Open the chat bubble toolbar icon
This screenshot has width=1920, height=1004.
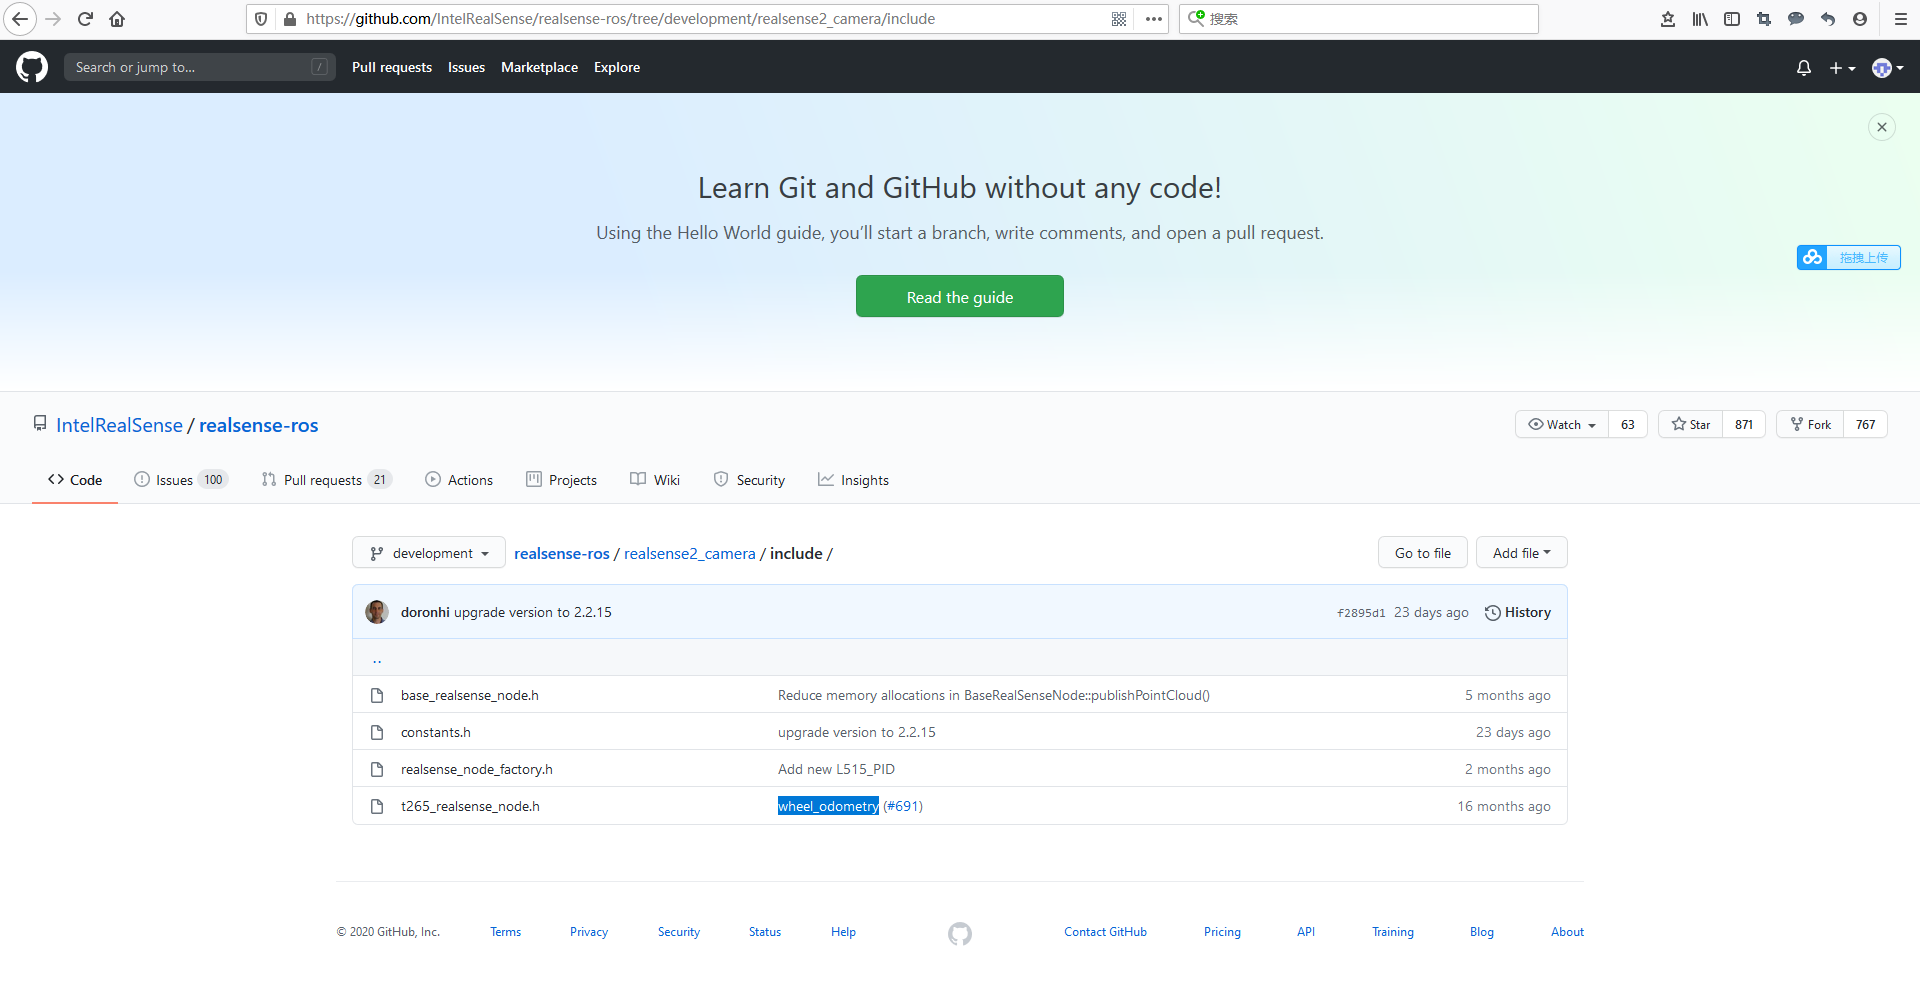(x=1796, y=19)
